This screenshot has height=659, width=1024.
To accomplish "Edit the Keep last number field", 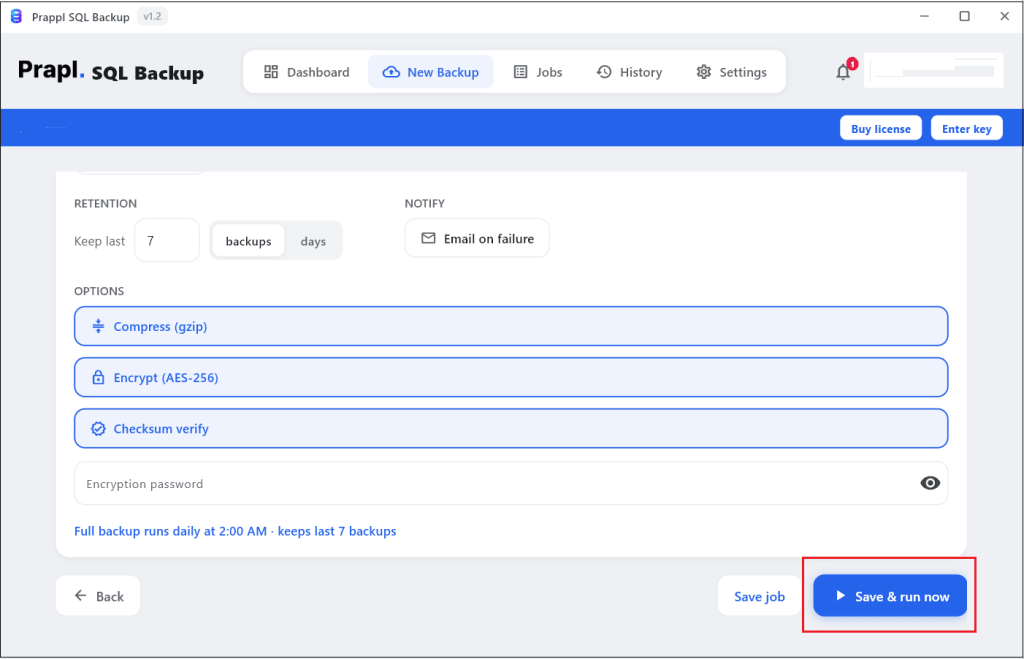I will pos(167,240).
